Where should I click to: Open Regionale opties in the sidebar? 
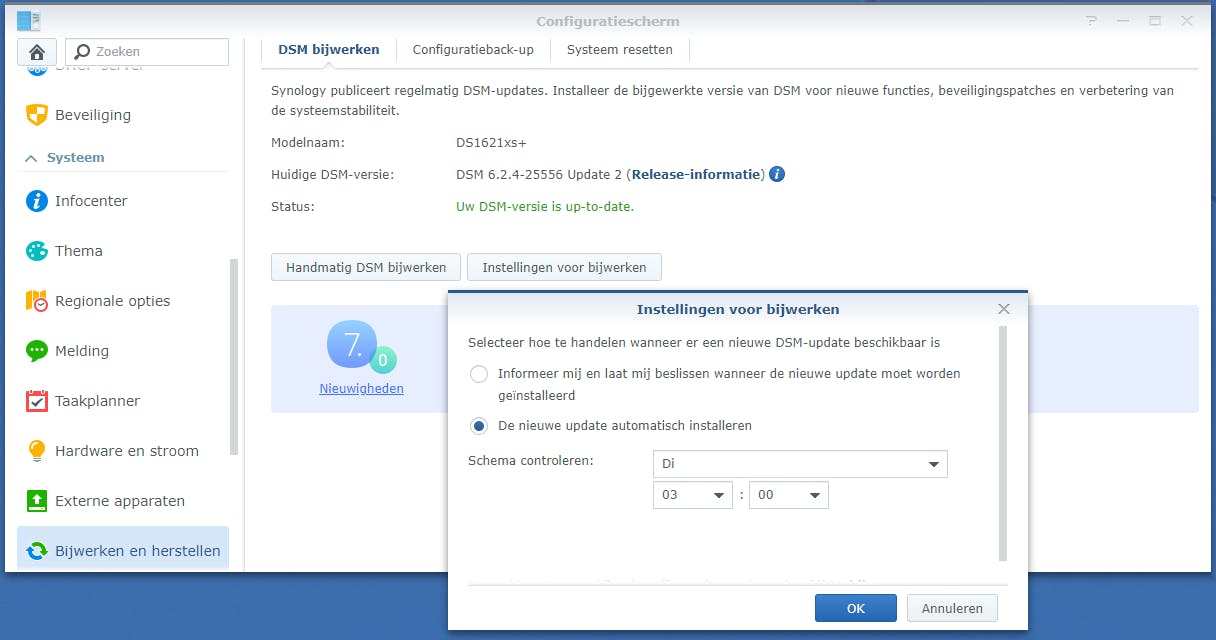123,301
